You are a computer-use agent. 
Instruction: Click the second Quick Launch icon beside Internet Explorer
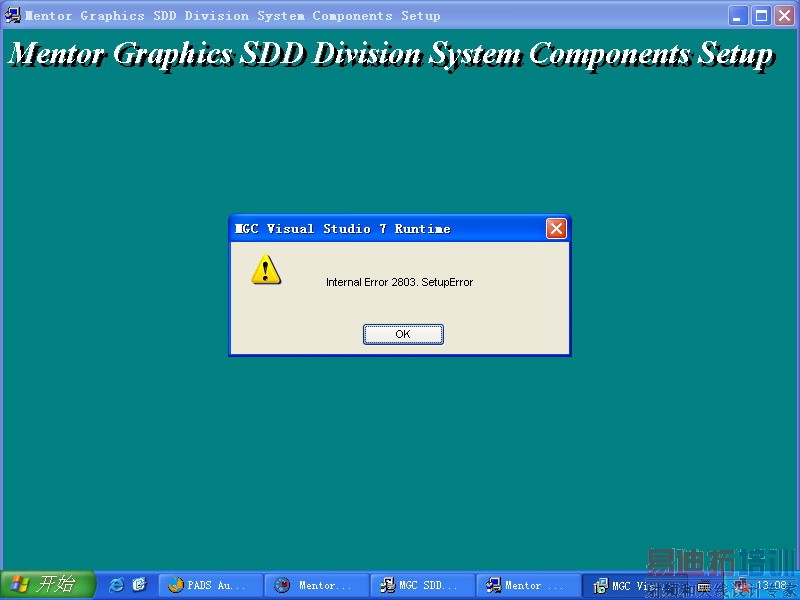point(139,585)
